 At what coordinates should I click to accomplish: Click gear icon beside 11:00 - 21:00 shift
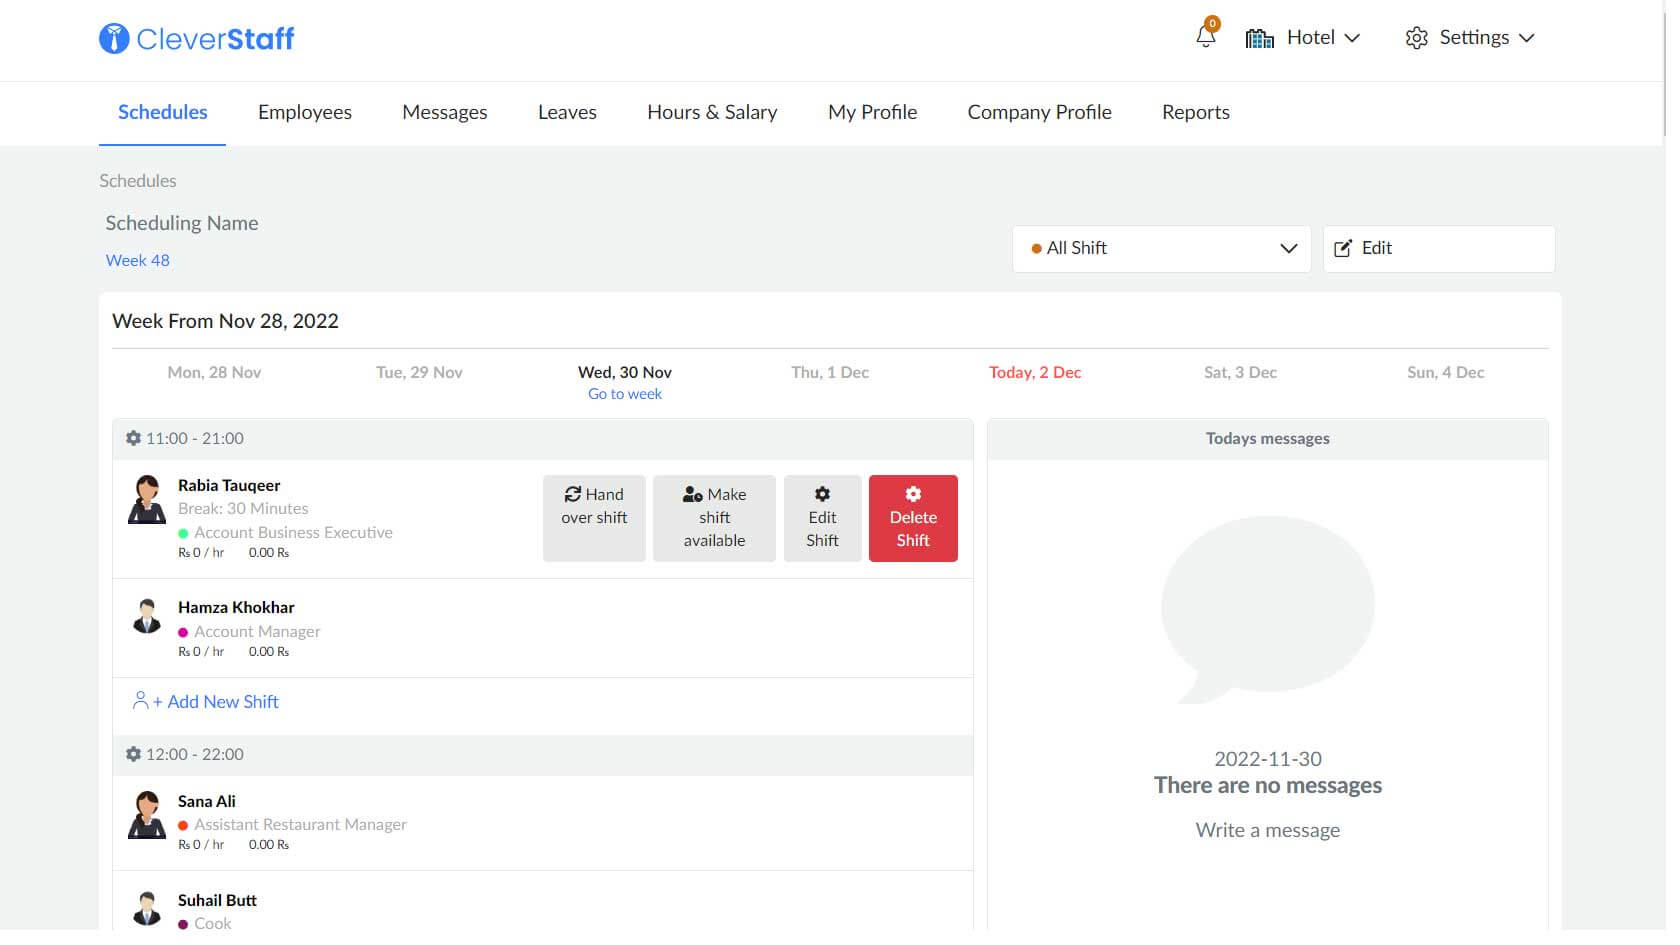click(133, 438)
